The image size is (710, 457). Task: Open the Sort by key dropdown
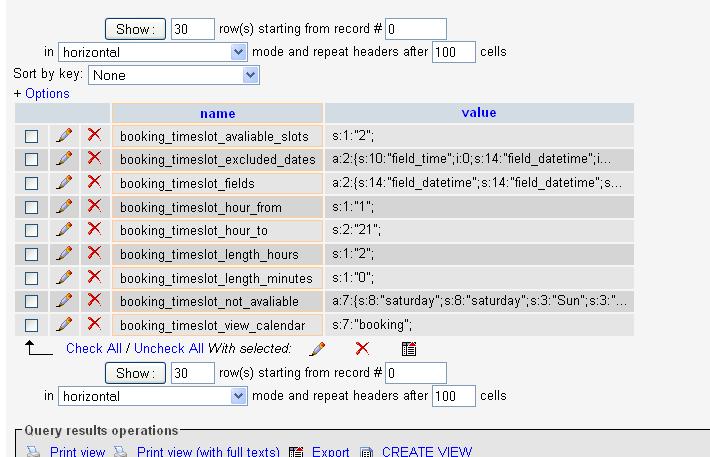pyautogui.click(x=174, y=75)
